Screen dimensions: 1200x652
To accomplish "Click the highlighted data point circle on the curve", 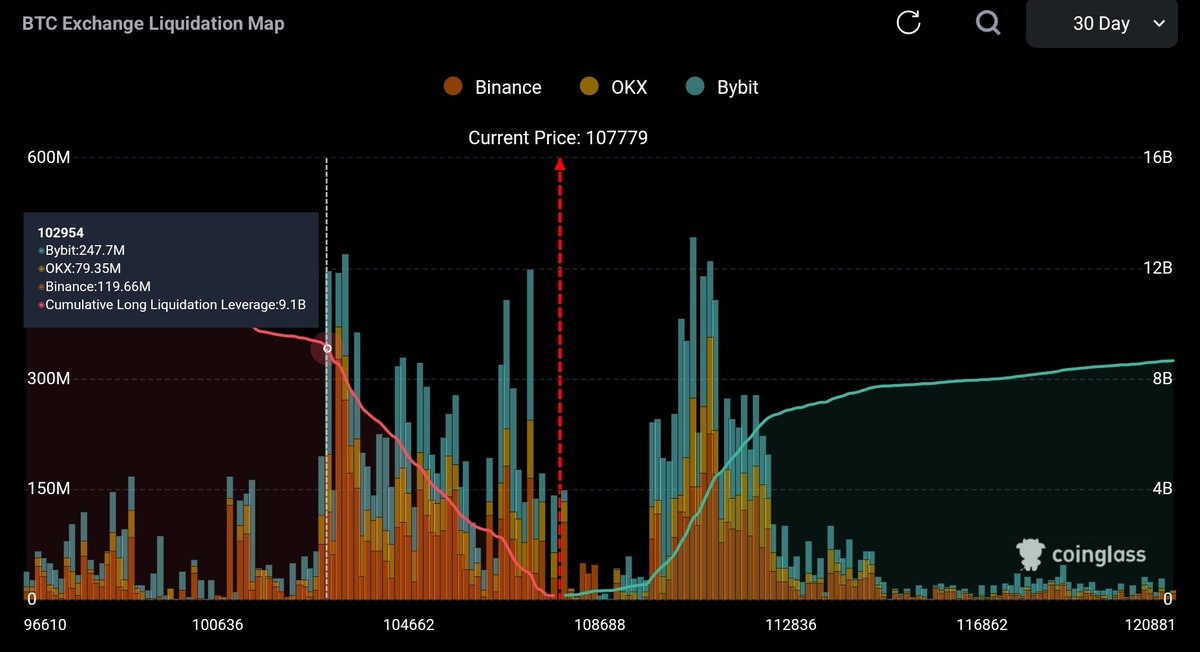I will (x=326, y=349).
